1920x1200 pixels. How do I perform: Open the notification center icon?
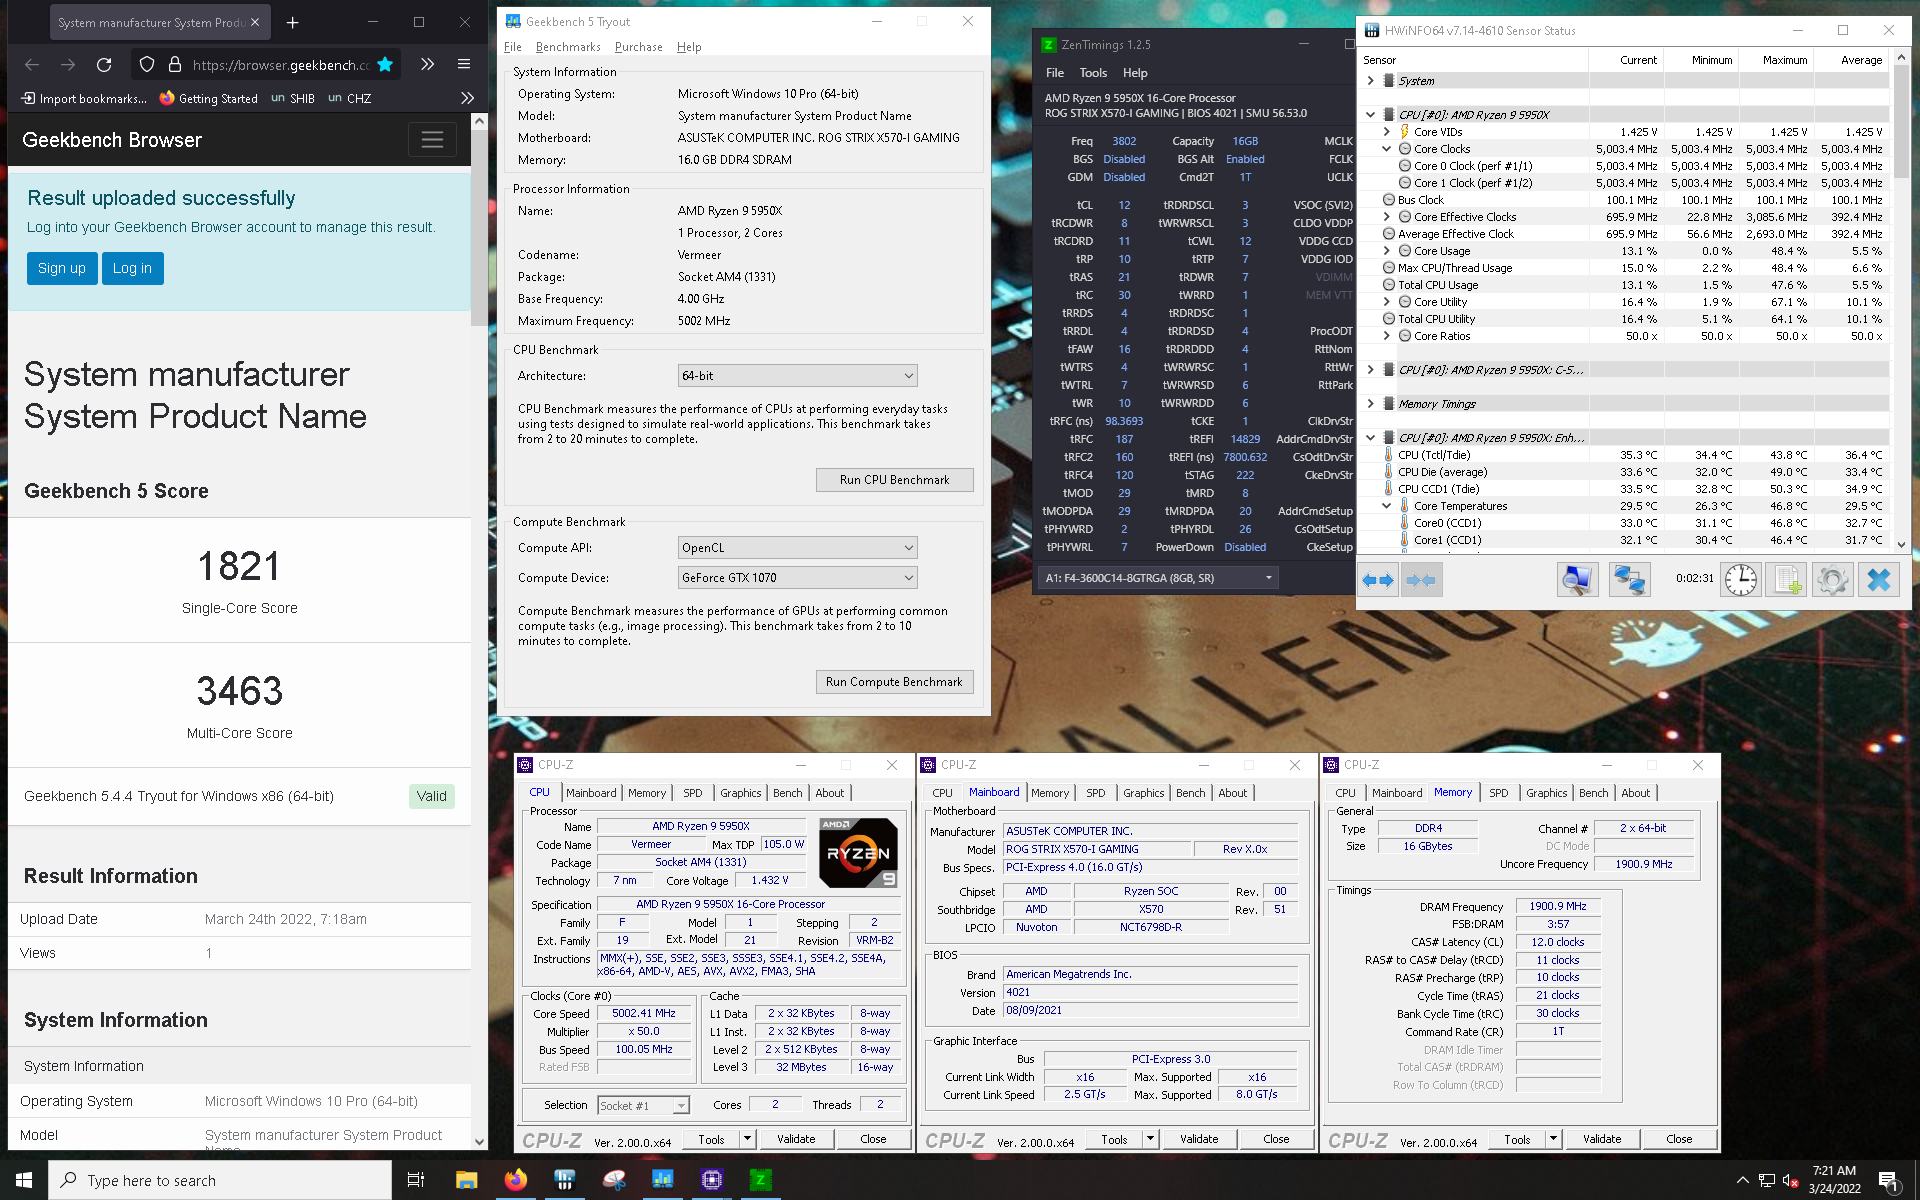pyautogui.click(x=1888, y=1180)
